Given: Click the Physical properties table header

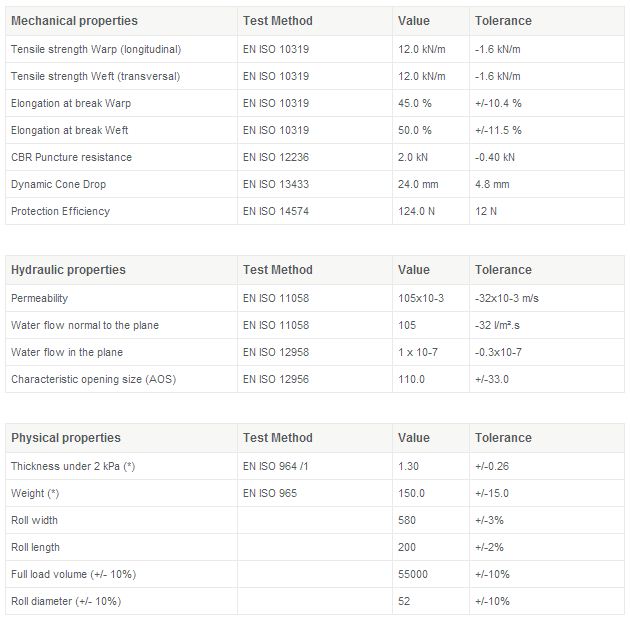Looking at the screenshot, I should pos(65,438).
